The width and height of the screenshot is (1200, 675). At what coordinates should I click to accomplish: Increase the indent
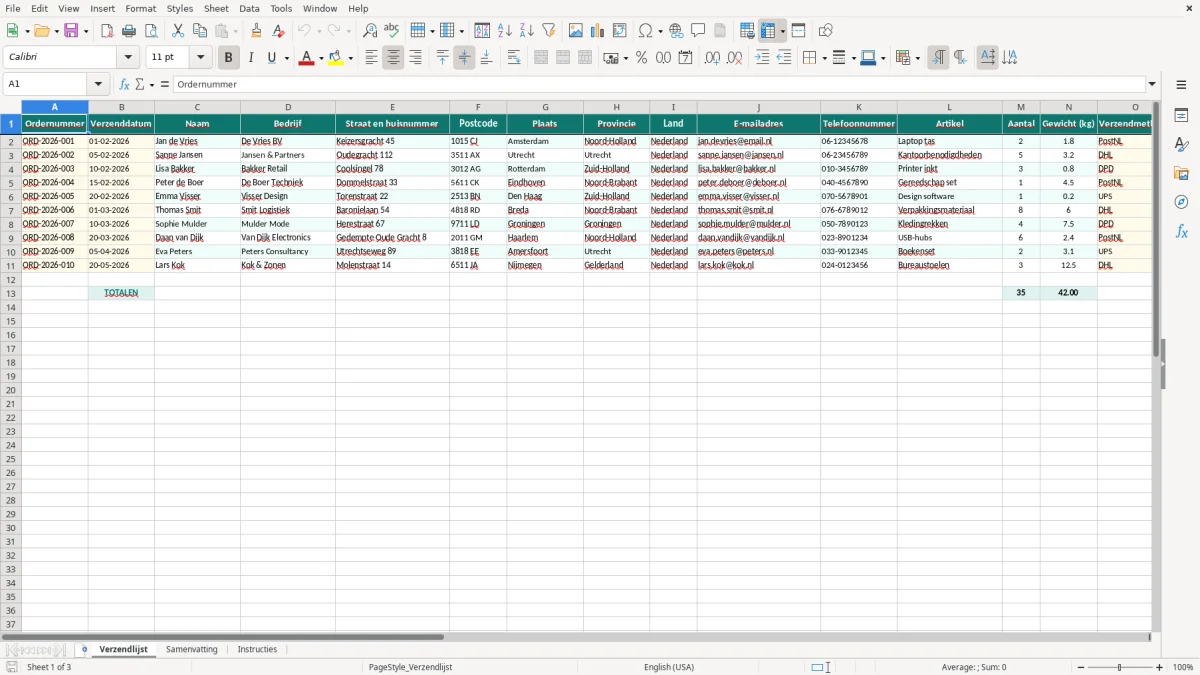click(762, 58)
